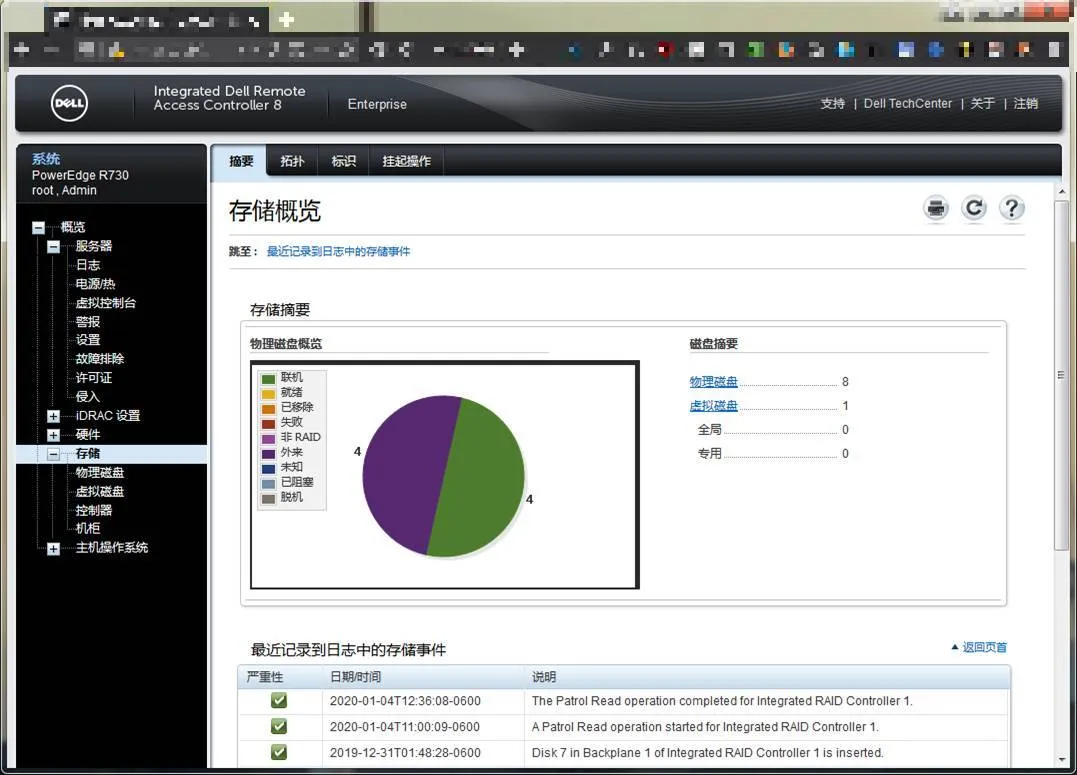Open the 支持 link in header
This screenshot has height=775, width=1077.
point(832,104)
